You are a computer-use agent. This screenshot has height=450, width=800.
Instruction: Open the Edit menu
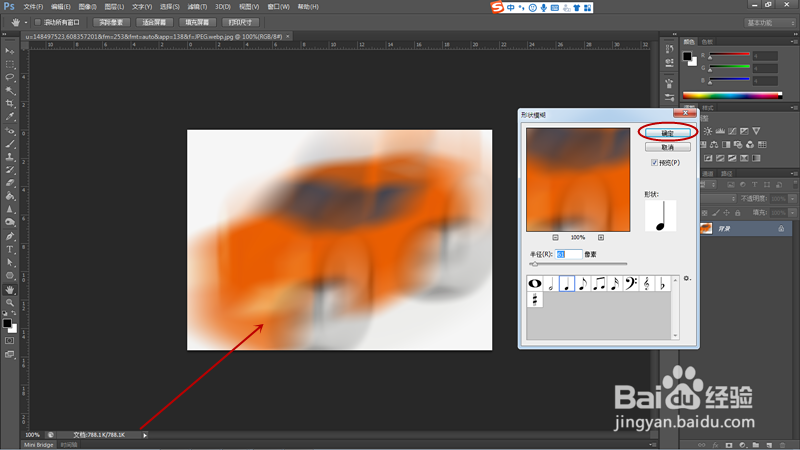tap(61, 7)
